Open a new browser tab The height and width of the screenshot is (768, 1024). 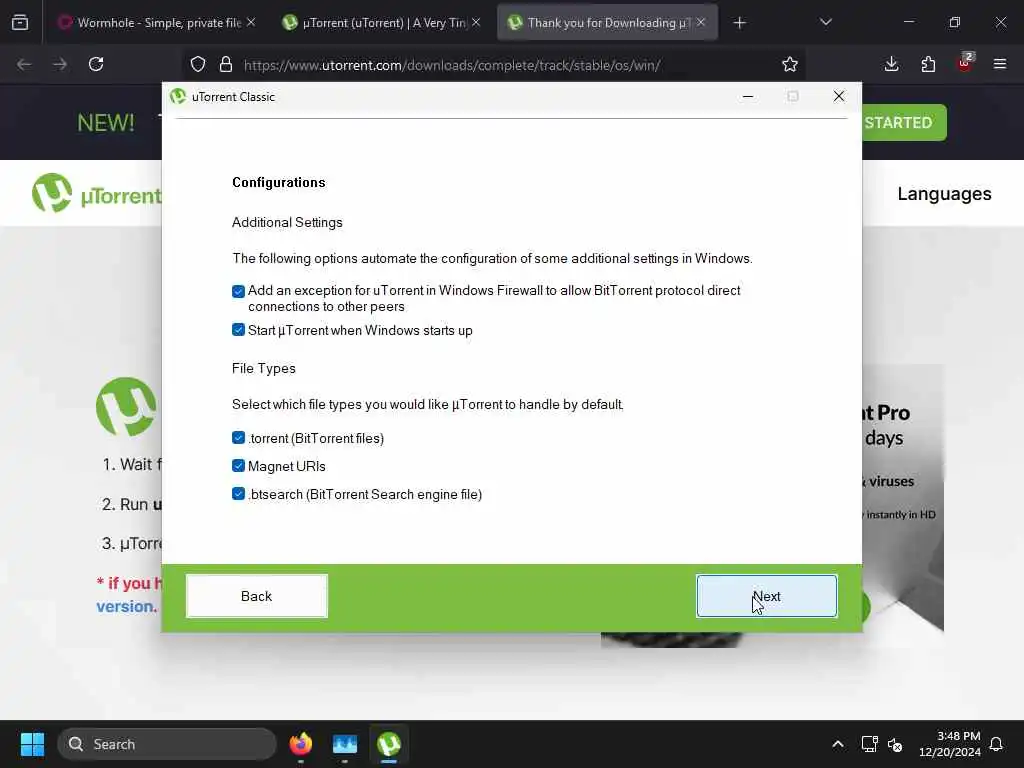(x=739, y=23)
